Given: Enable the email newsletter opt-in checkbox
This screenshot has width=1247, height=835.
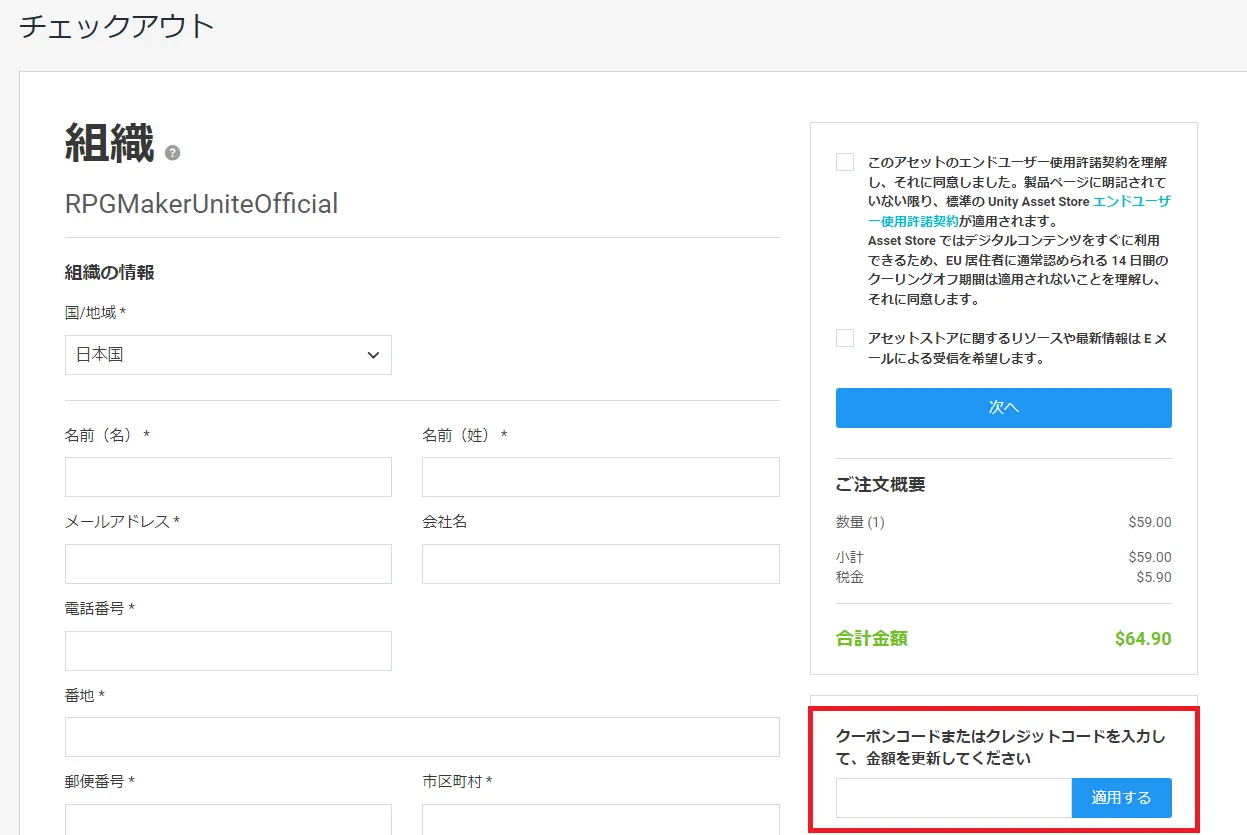Looking at the screenshot, I should point(845,338).
